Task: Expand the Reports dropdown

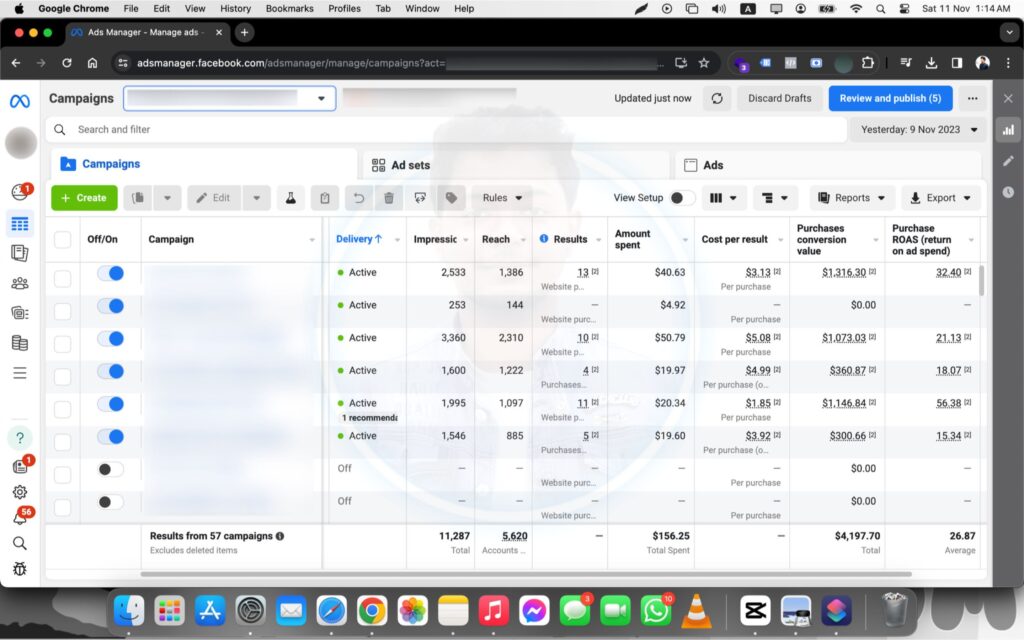Action: [x=852, y=198]
